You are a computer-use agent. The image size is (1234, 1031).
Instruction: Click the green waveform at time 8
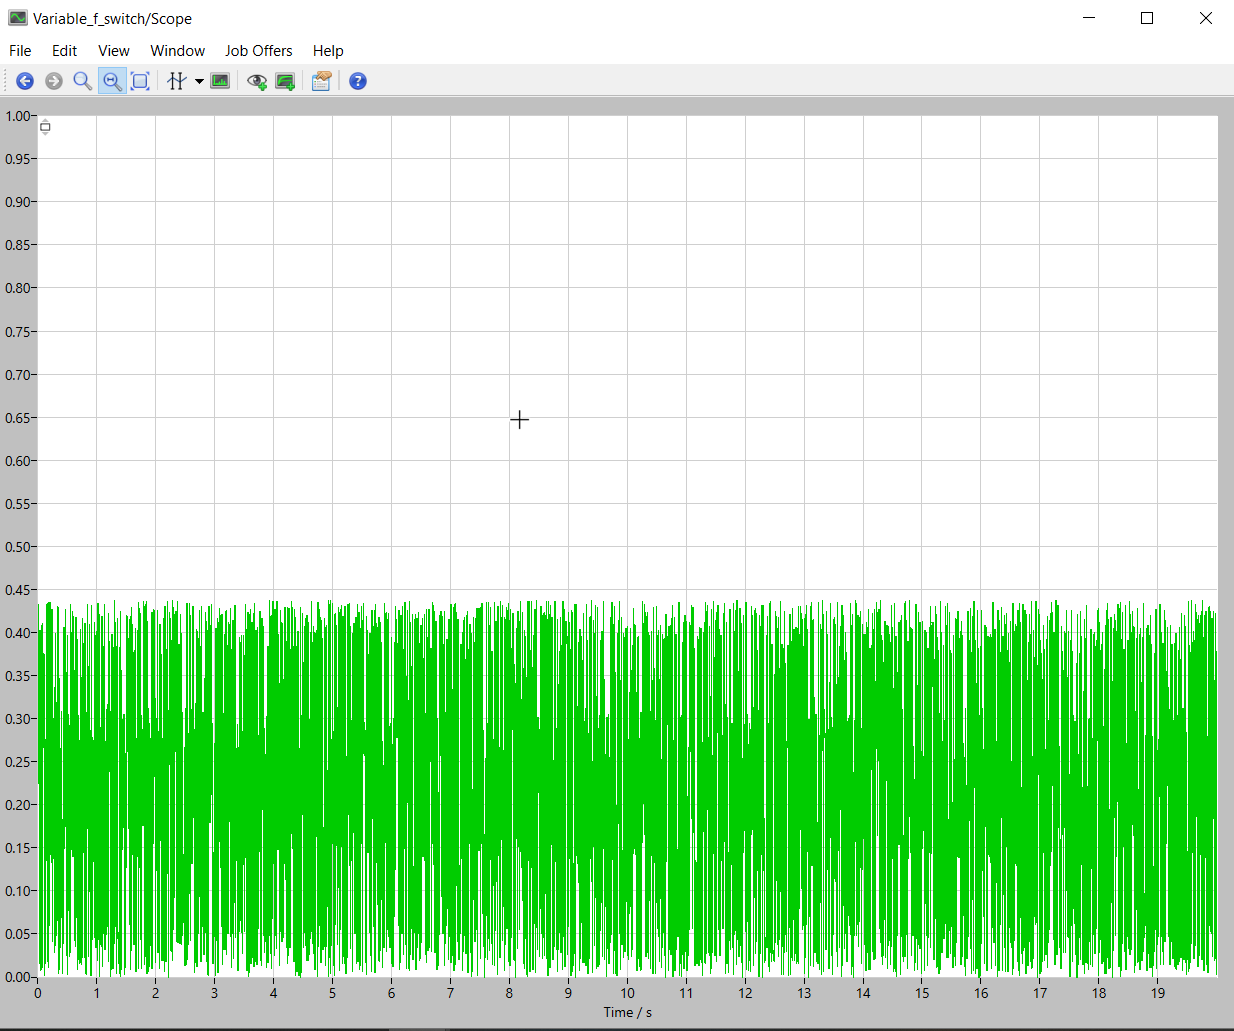point(509,790)
